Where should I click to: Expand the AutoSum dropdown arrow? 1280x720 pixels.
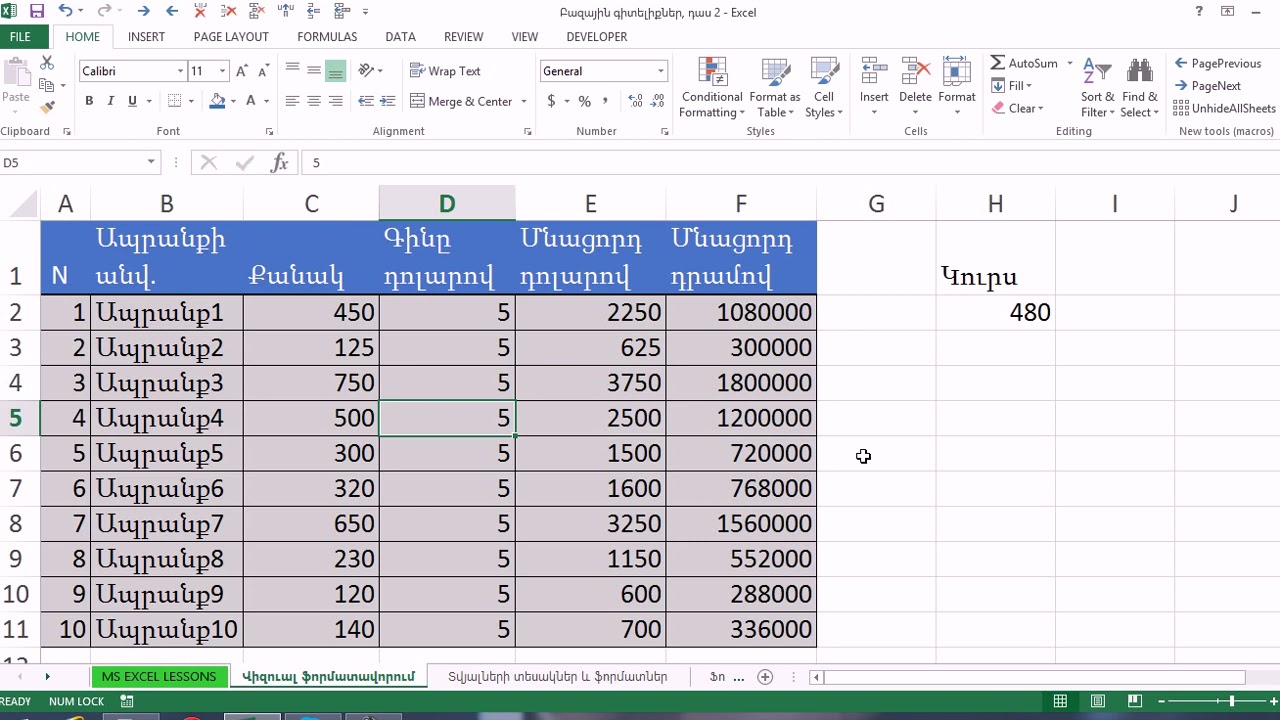point(1070,63)
